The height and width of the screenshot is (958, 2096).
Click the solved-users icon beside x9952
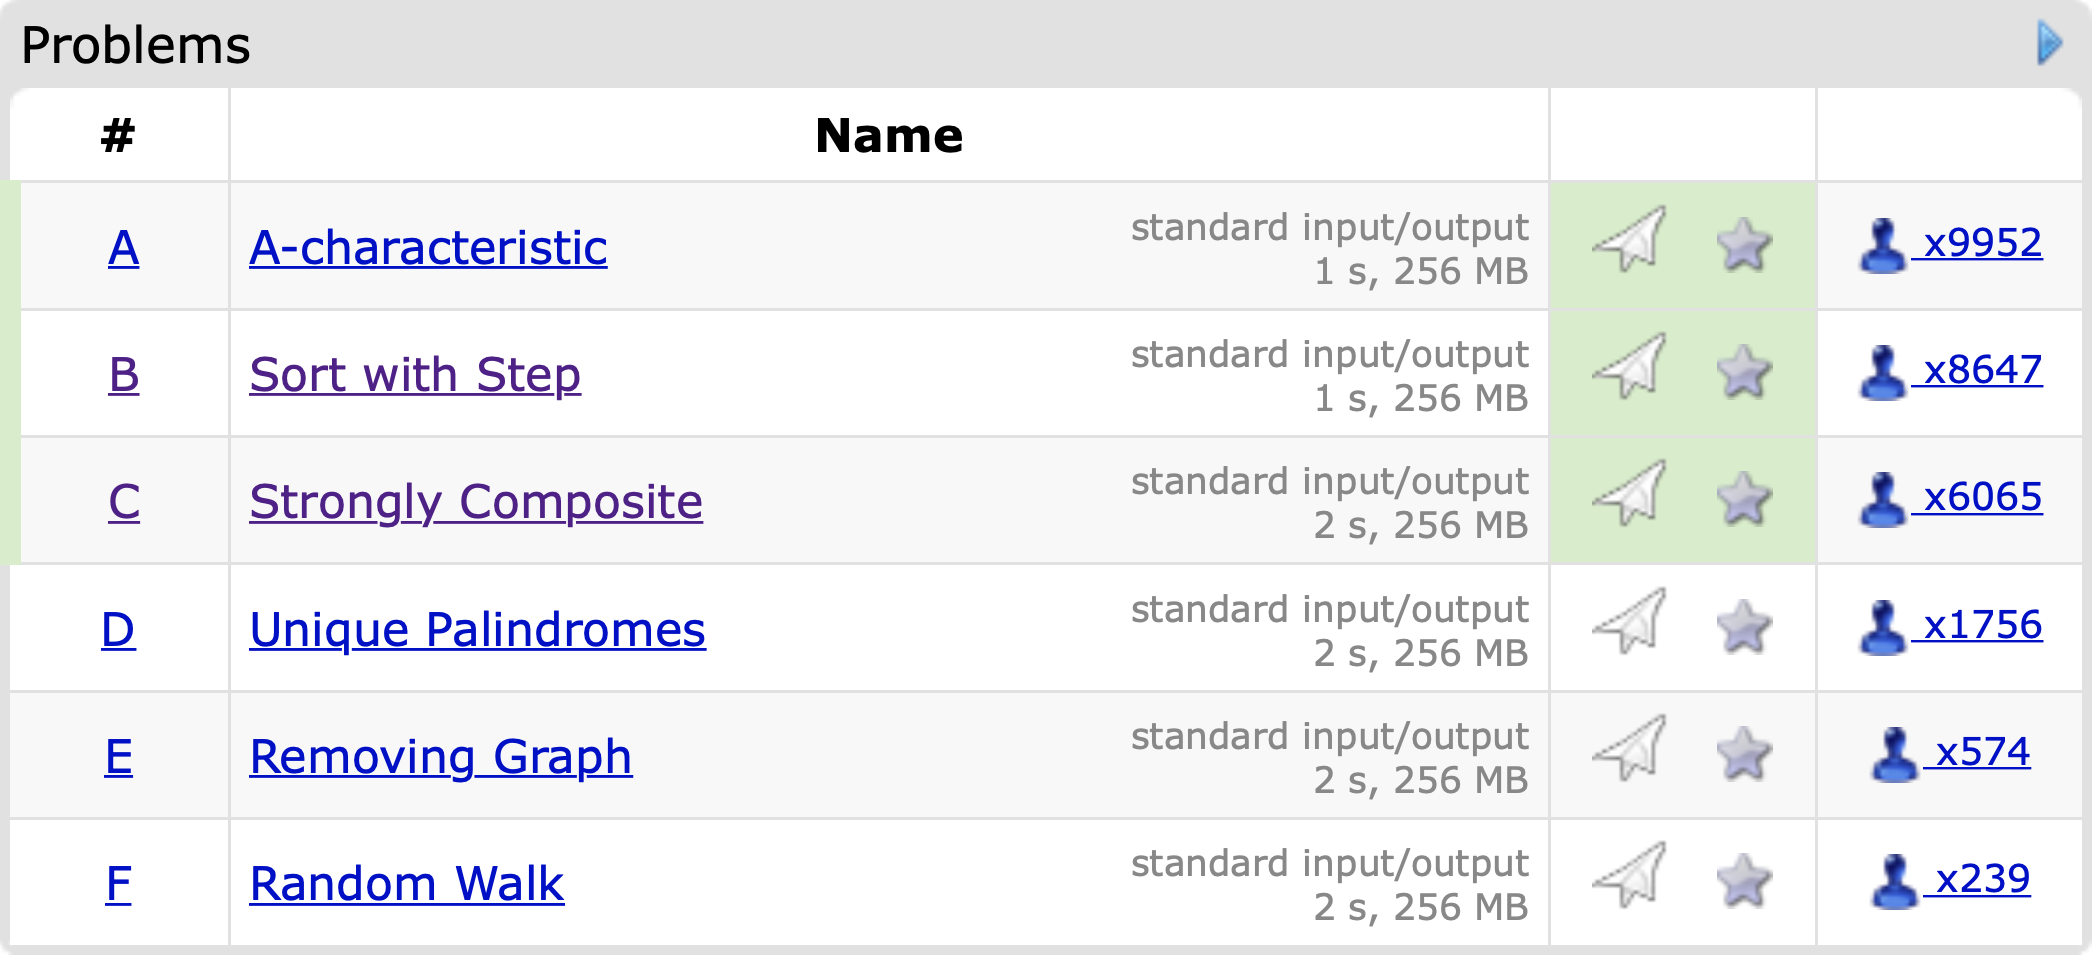[x=1881, y=246]
